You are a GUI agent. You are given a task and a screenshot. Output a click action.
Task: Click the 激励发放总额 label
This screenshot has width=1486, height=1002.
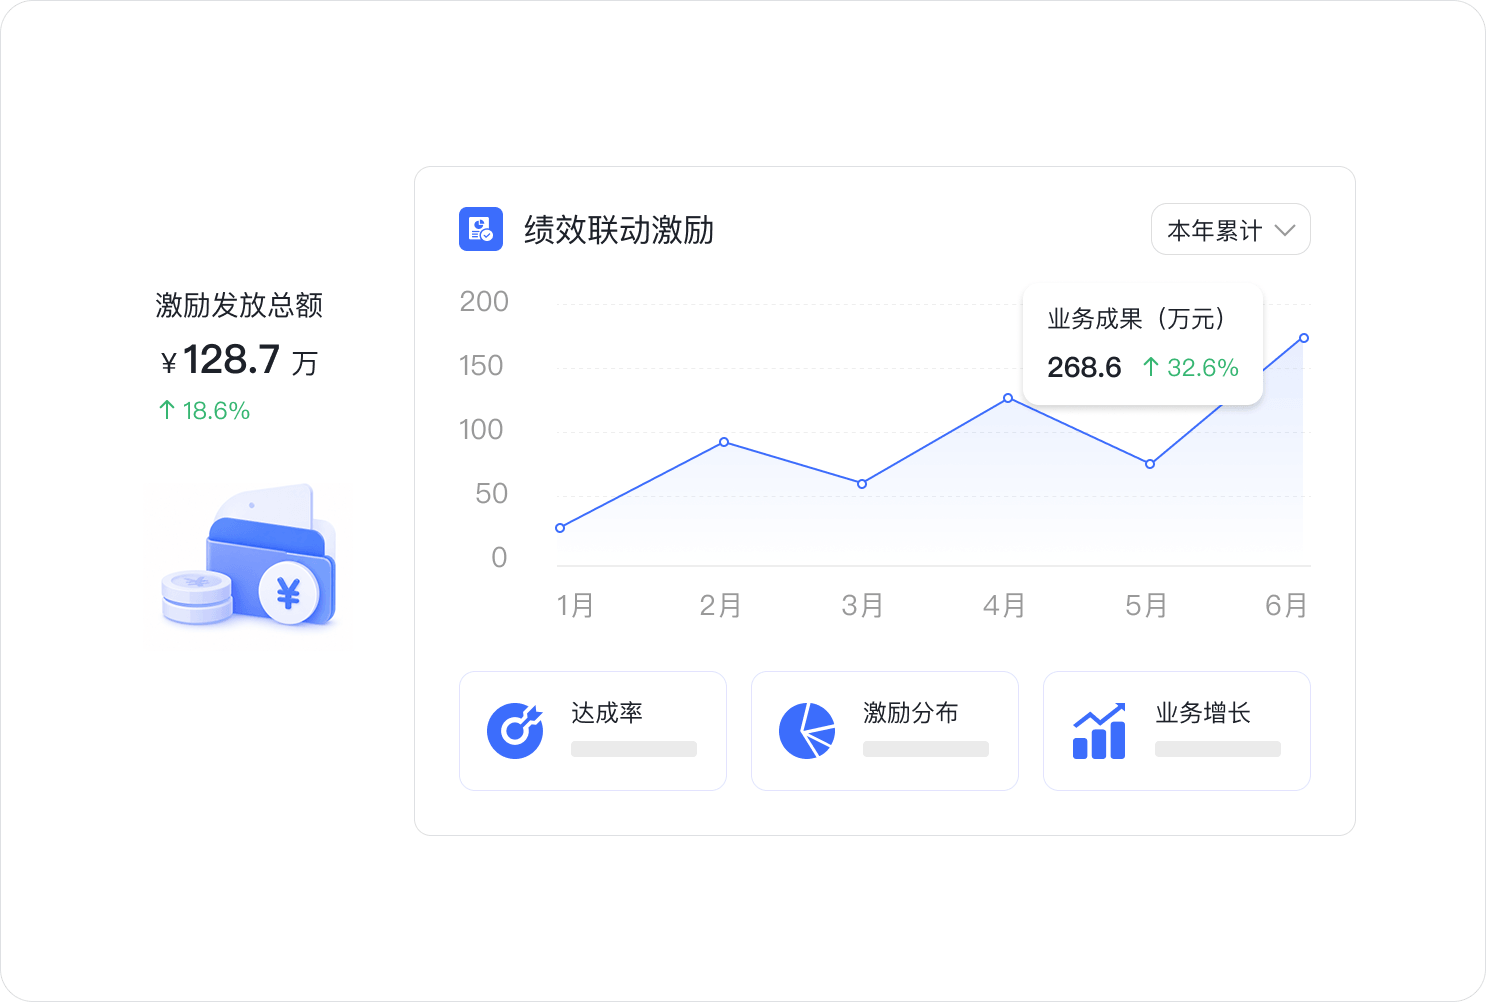point(239,305)
